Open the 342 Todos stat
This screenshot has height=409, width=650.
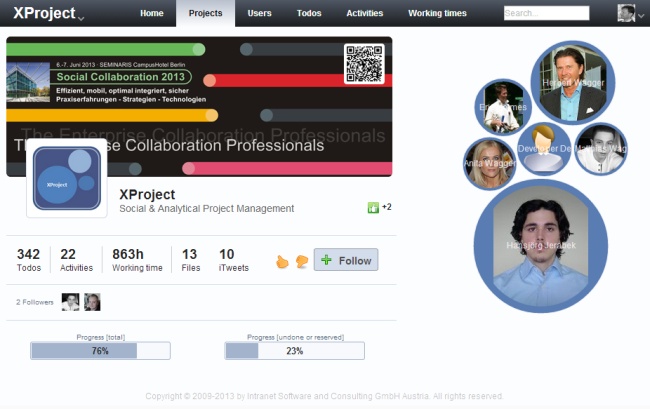29,260
